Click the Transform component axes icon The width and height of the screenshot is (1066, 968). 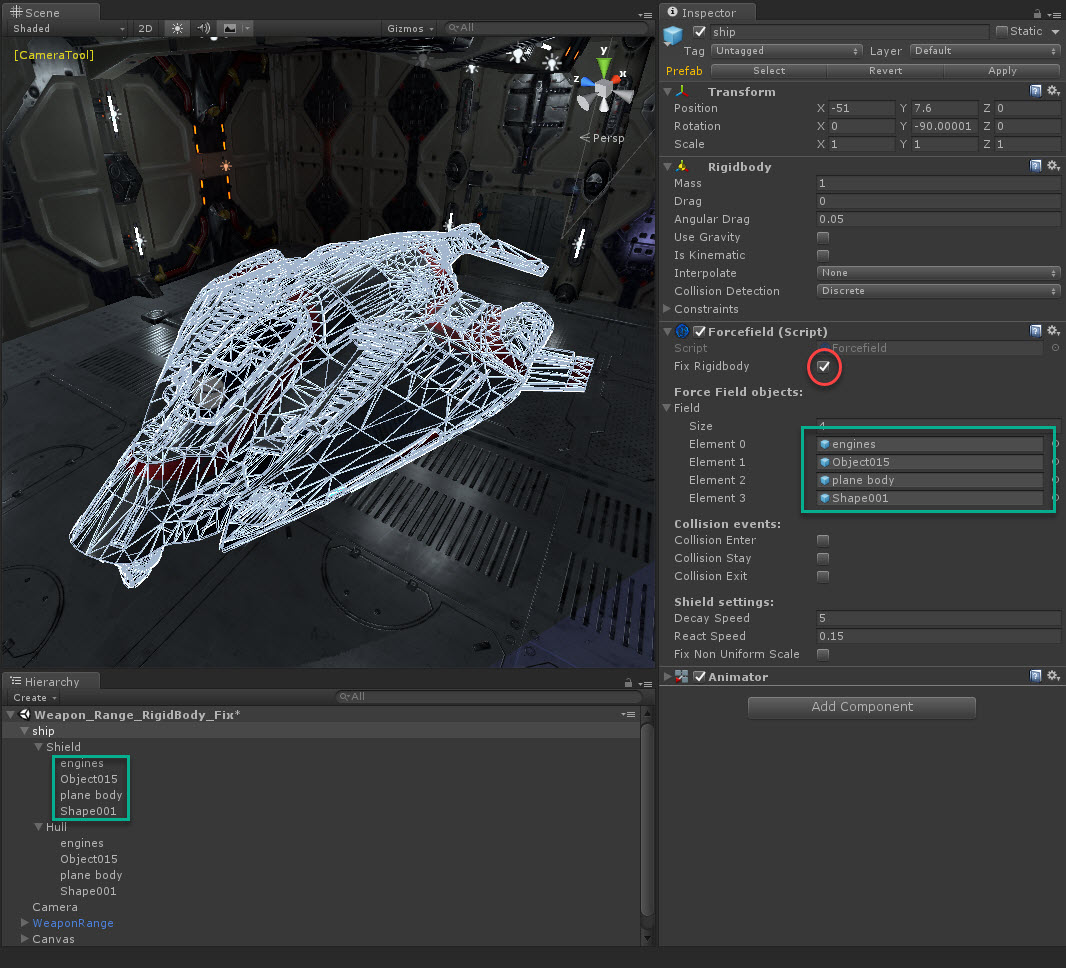click(683, 91)
